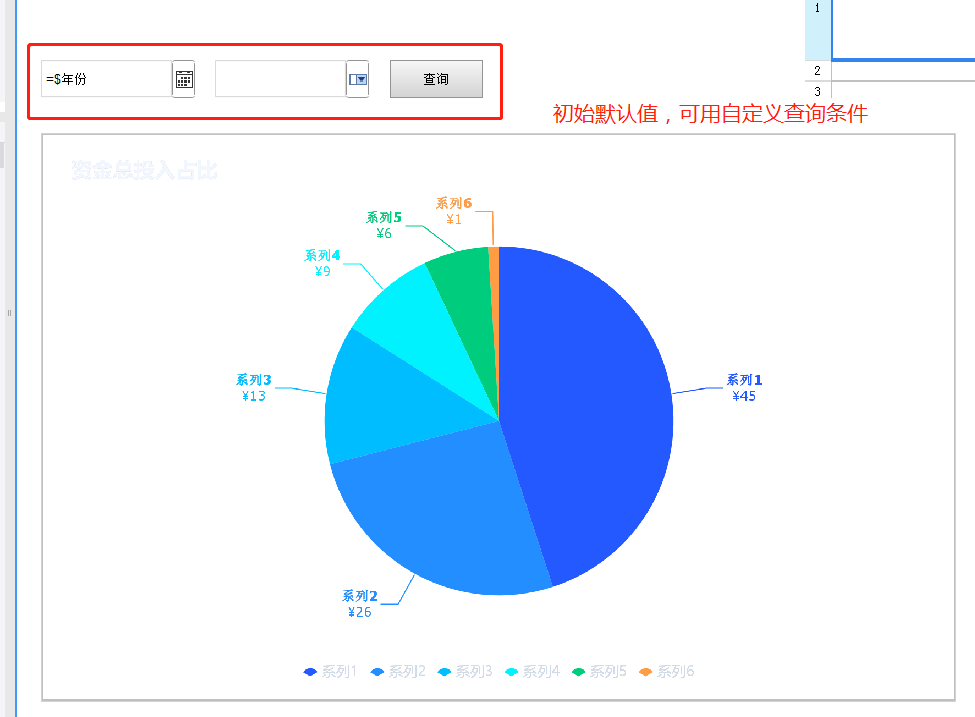Open the calendar picker icon
Screen dimensions: 975x717
coord(184,79)
